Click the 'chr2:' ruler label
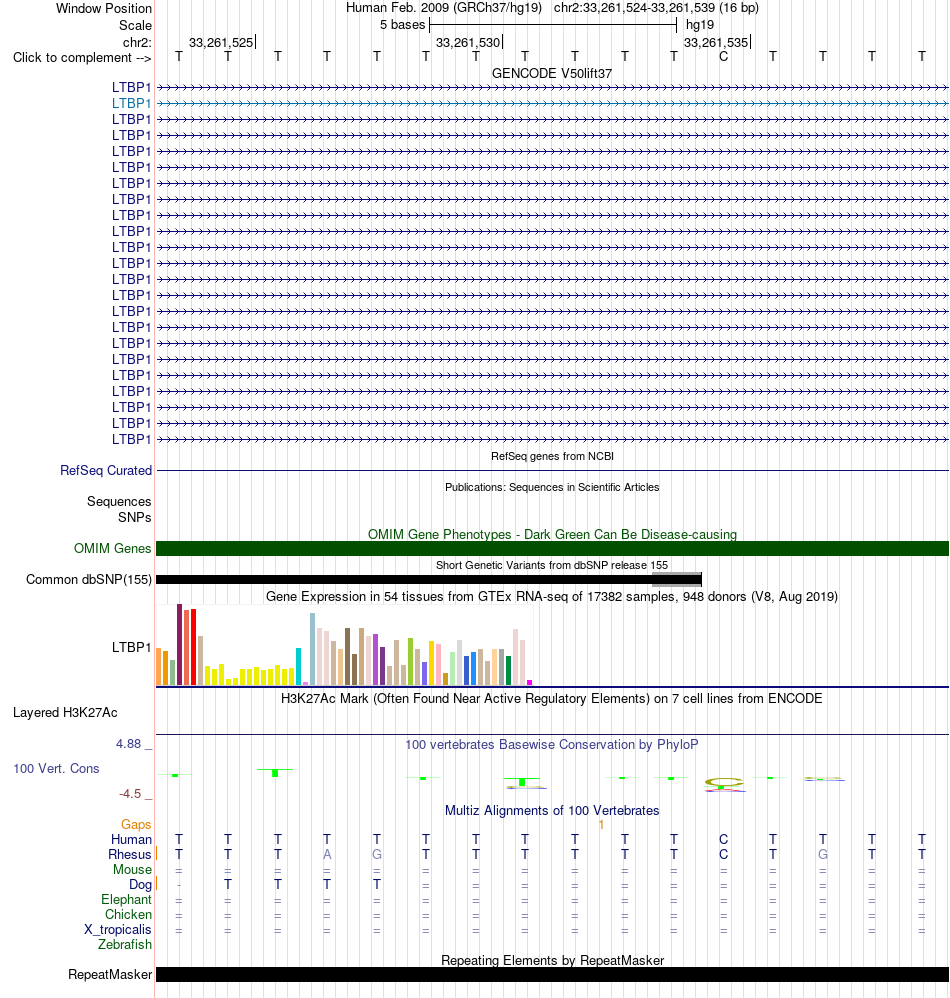This screenshot has height=998, width=950. point(137,43)
